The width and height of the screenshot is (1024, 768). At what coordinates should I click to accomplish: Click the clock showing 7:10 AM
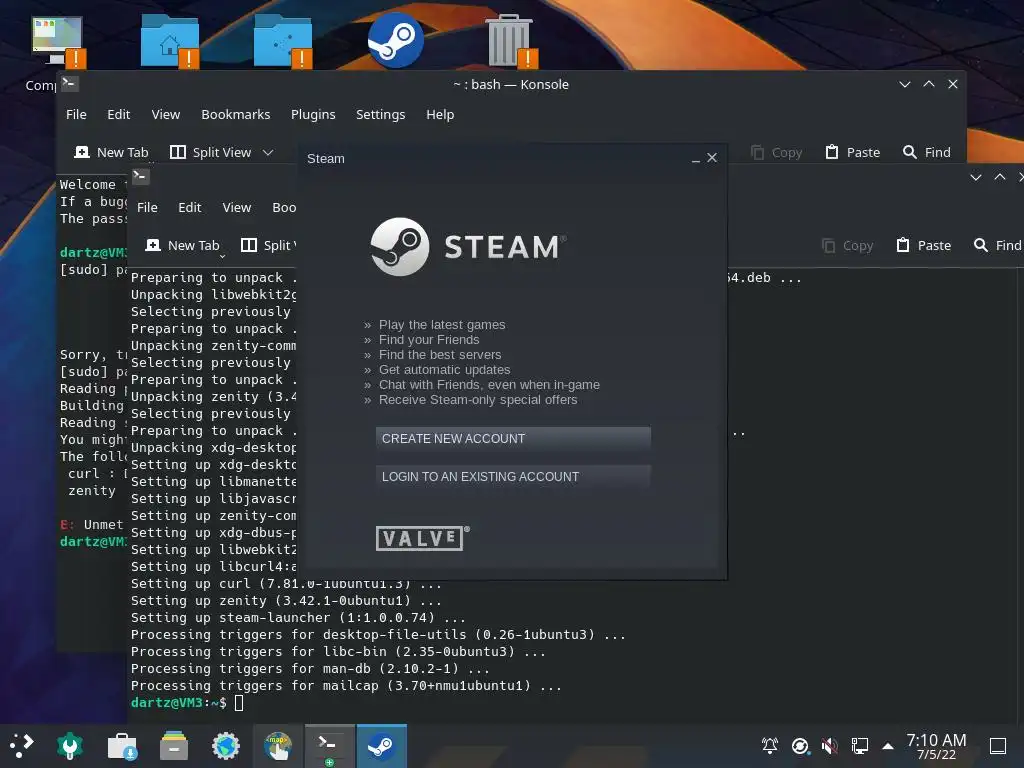[x=936, y=746]
